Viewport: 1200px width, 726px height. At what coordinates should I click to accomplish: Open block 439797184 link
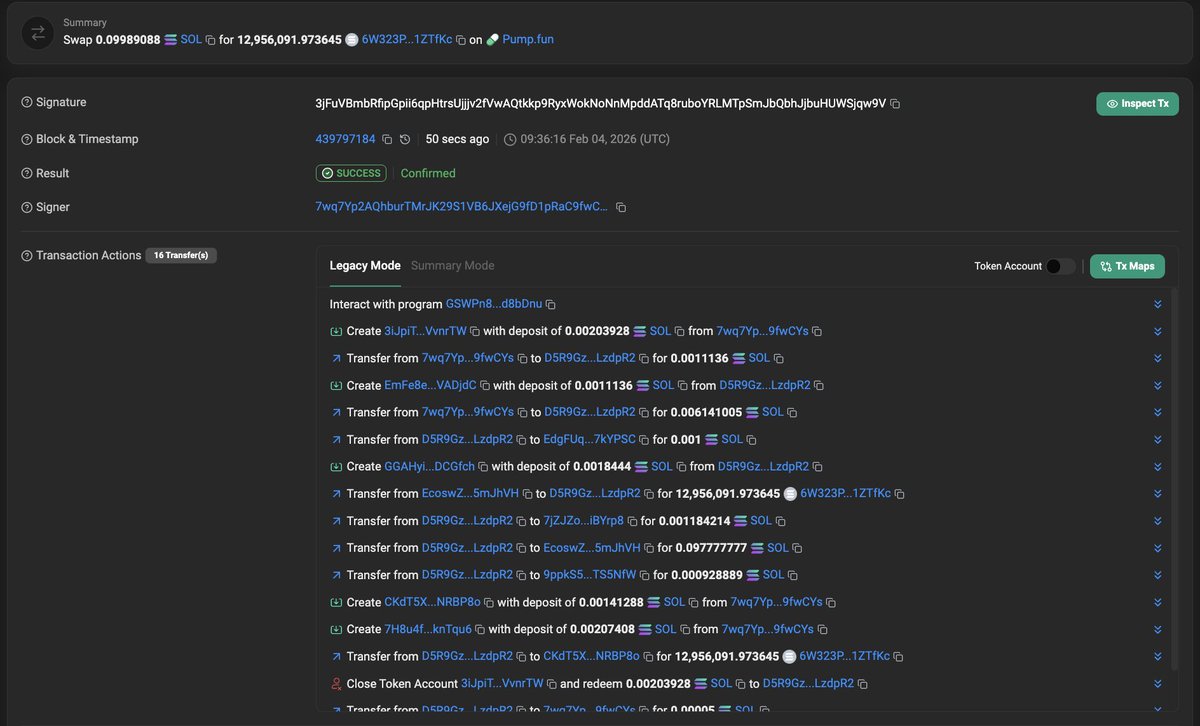click(x=346, y=139)
